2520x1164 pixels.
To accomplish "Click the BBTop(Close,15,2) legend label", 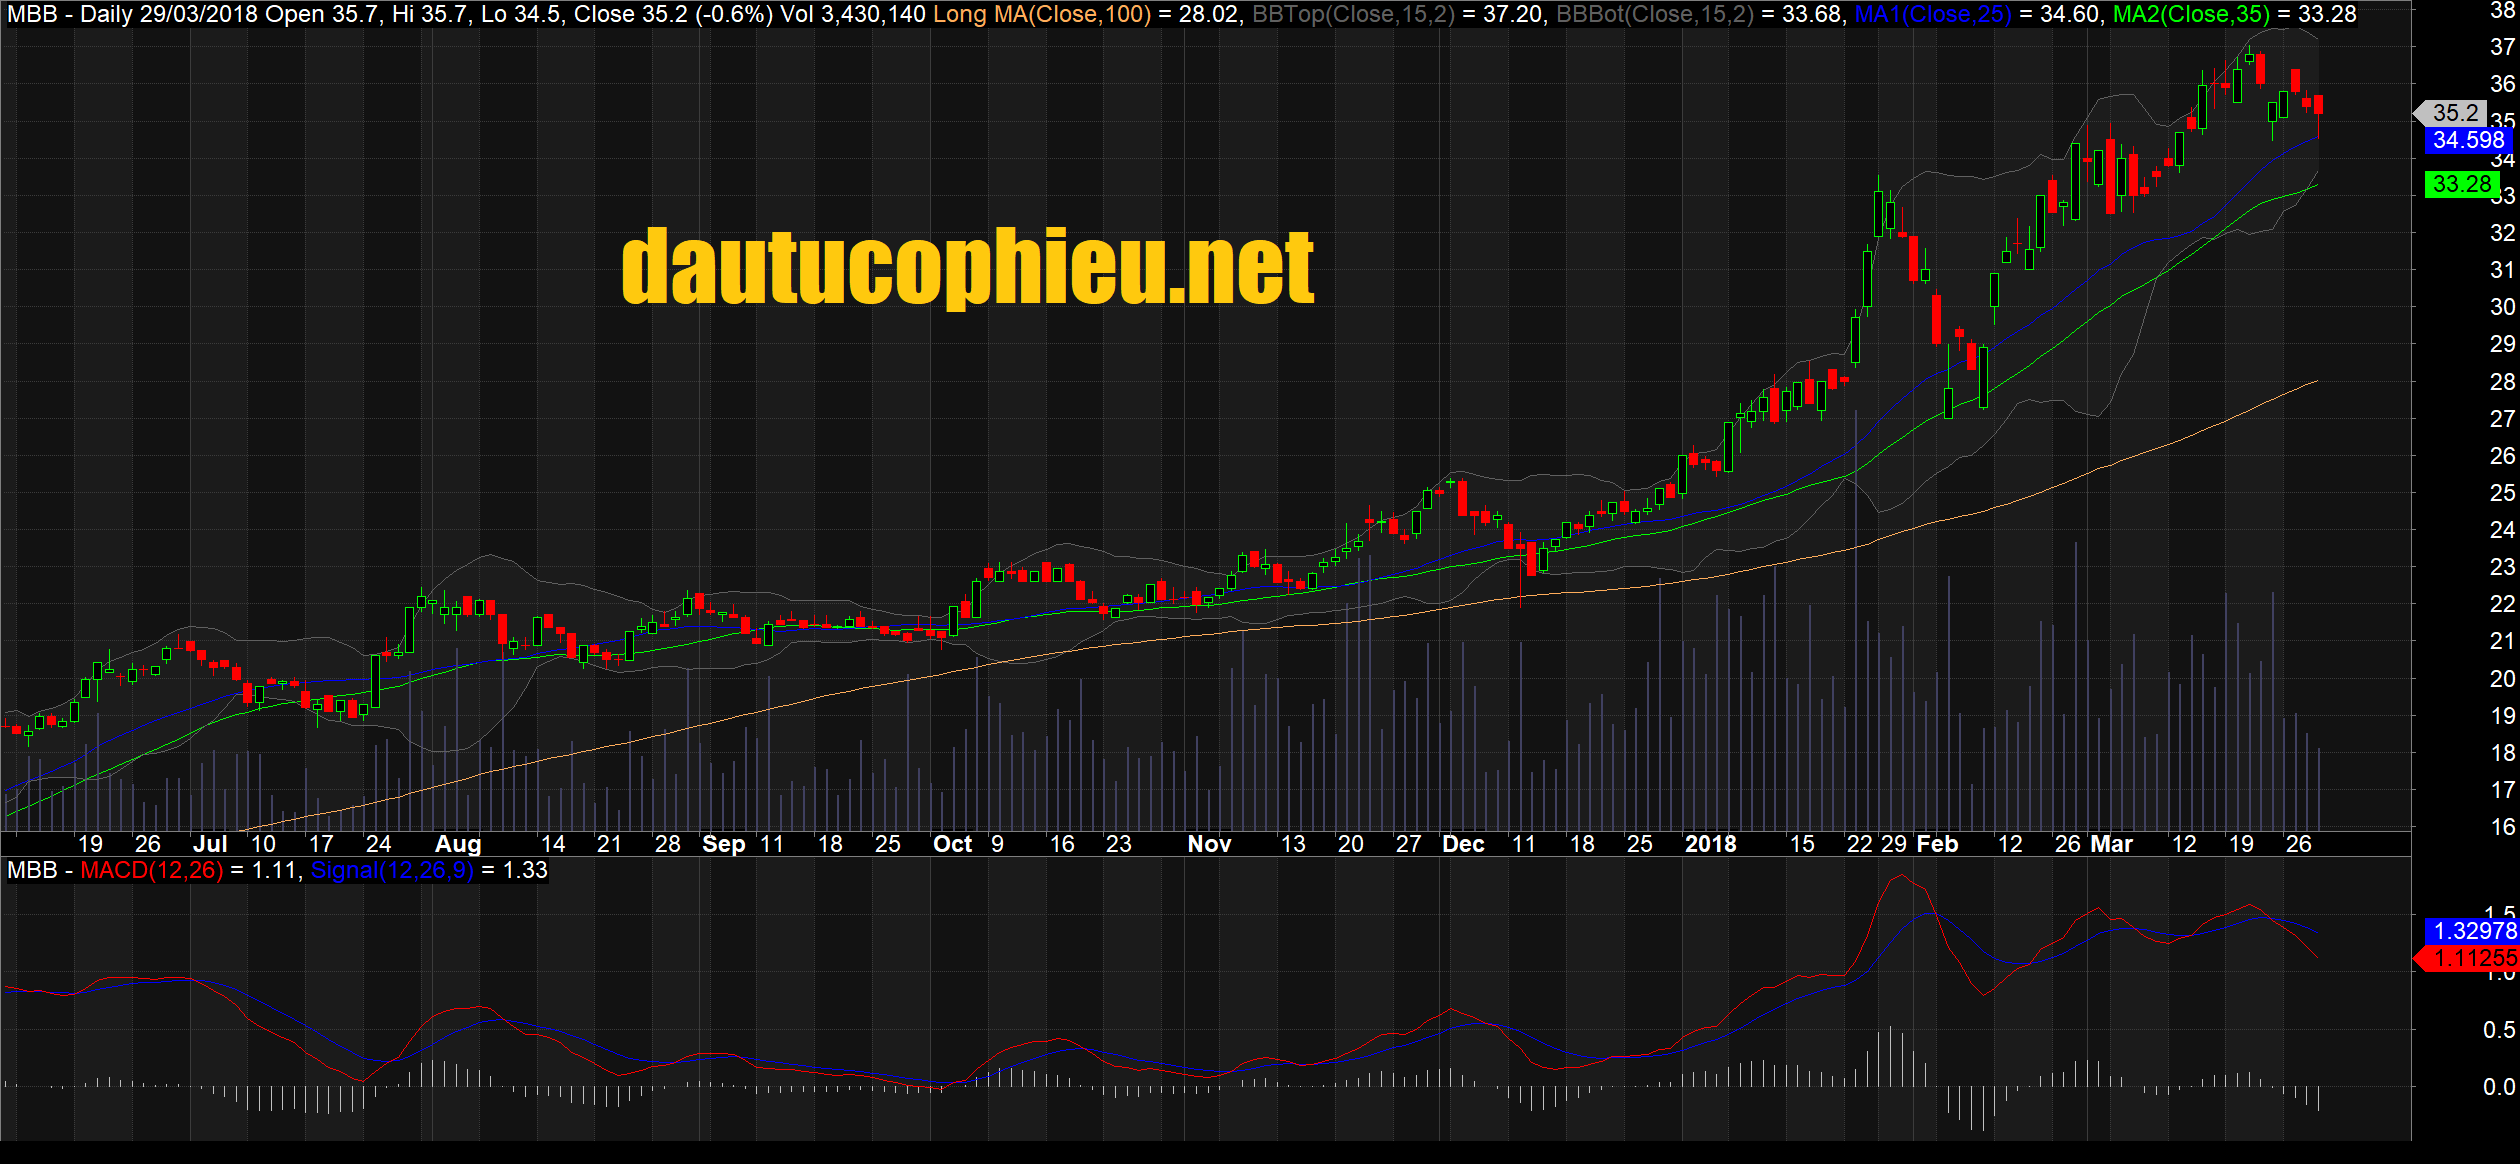I will click(1353, 14).
